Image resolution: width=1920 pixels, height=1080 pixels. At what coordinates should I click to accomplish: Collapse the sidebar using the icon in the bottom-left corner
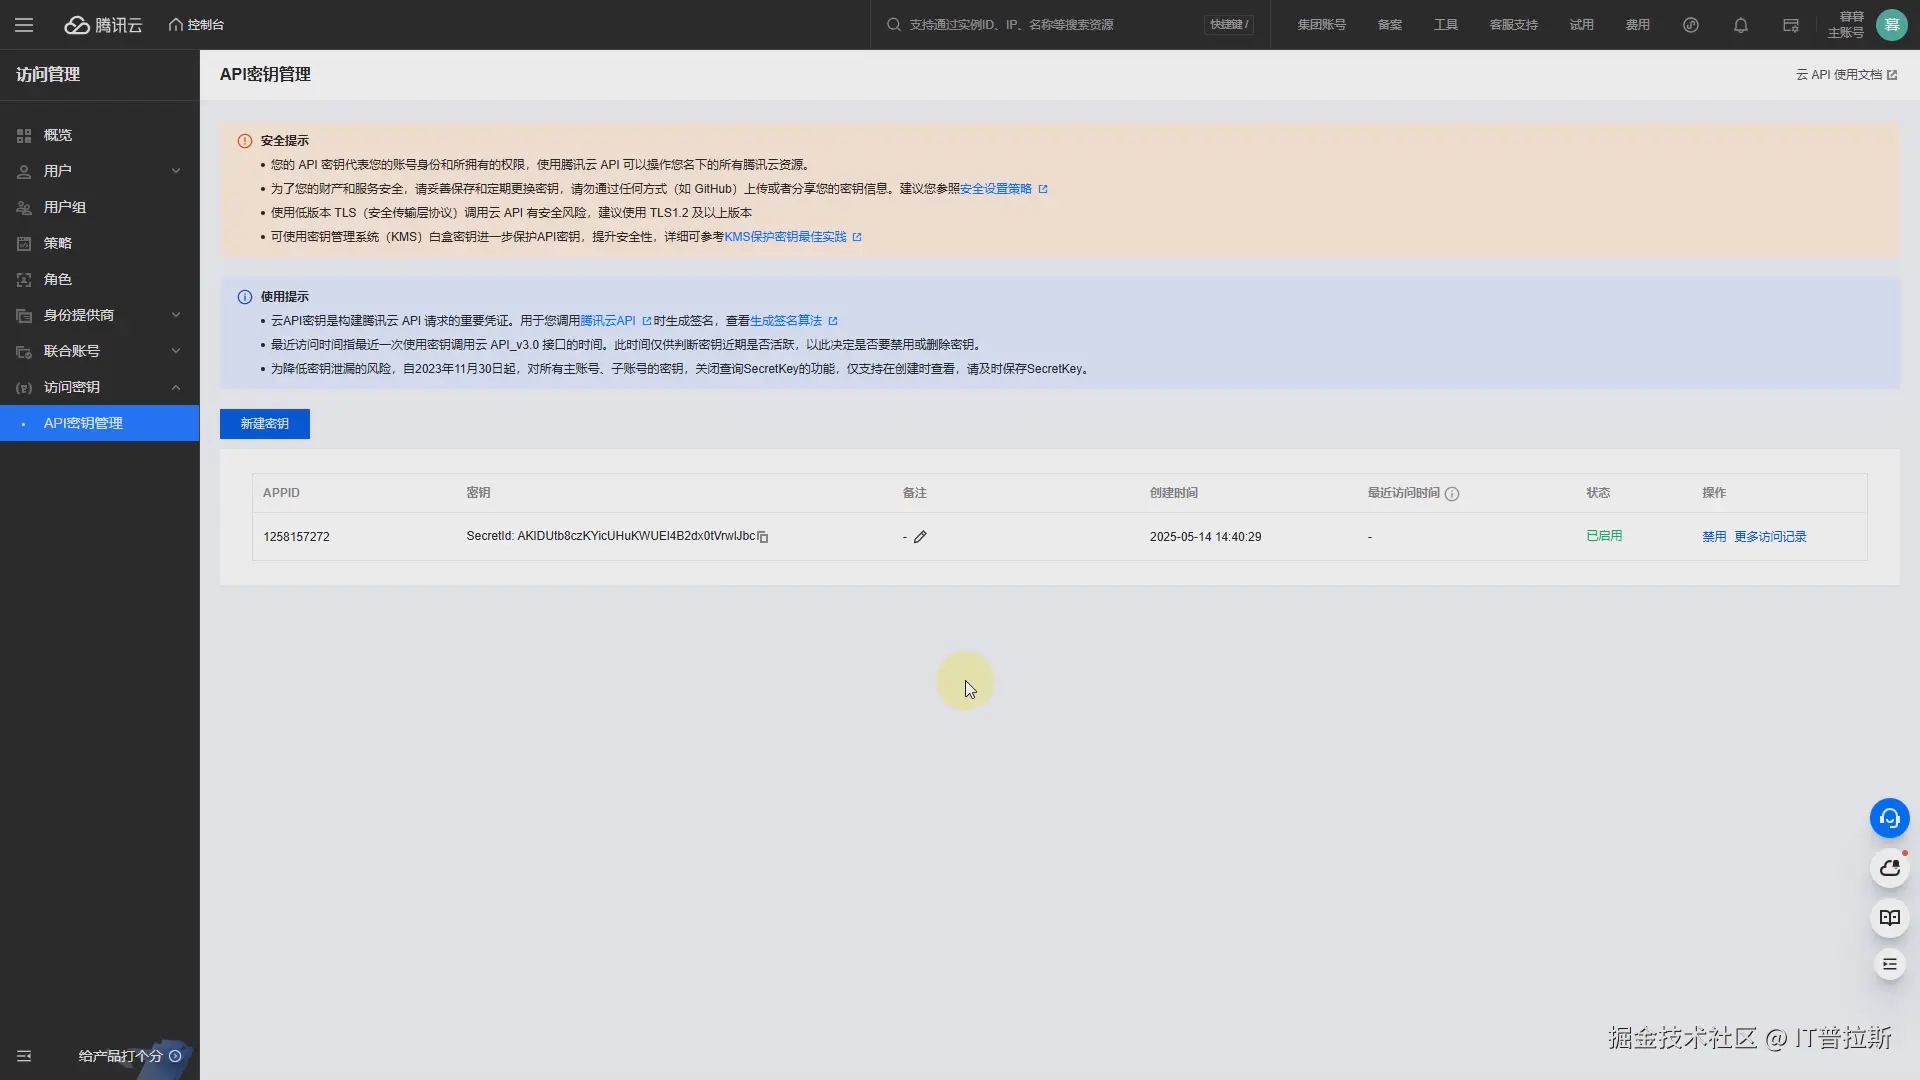click(x=24, y=1056)
